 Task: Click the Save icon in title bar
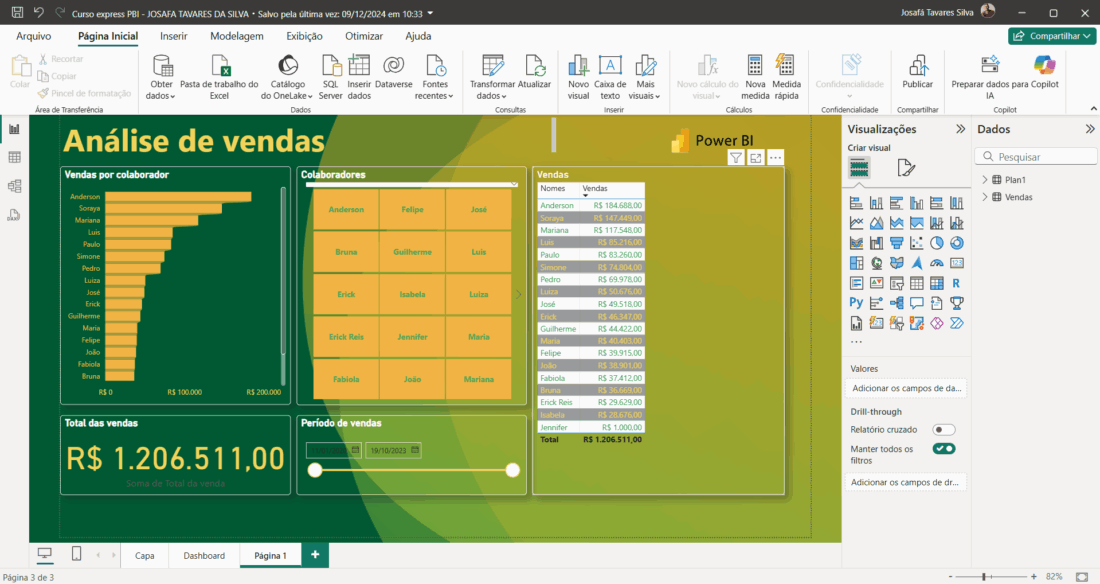[18, 13]
